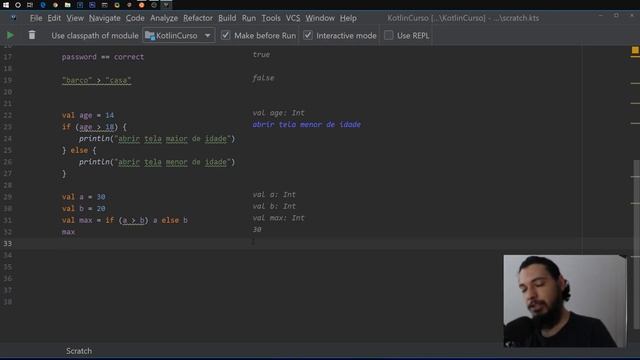Click the 'val max = if (a > b)' line
Viewport: 640px width, 360px height.
click(x=124, y=220)
